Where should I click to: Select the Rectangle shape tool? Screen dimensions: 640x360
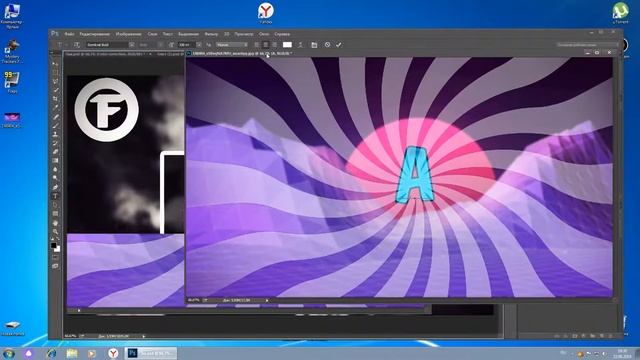(55, 214)
